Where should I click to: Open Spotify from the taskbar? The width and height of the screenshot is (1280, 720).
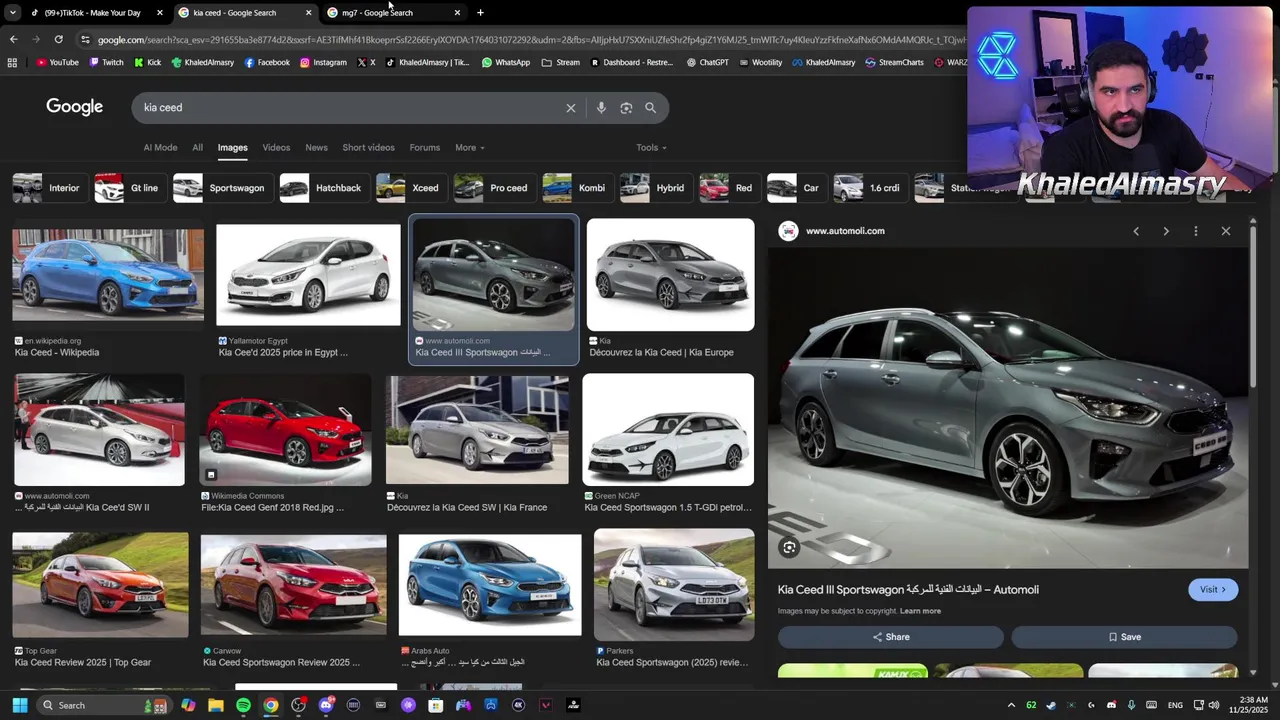243,705
